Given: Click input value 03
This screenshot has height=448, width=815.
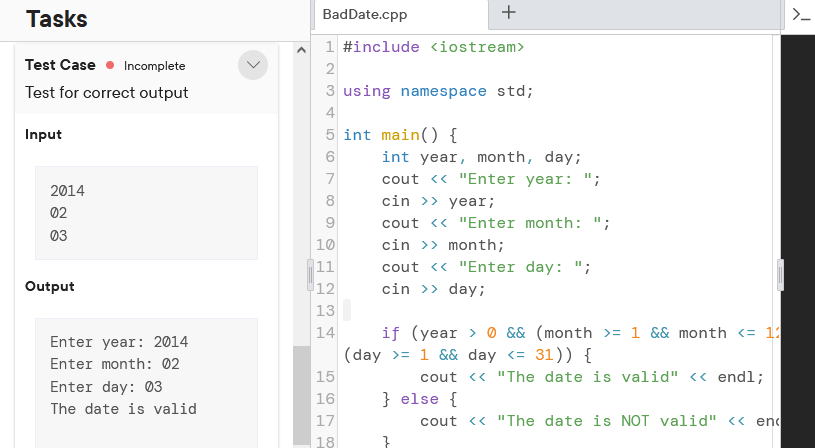Looking at the screenshot, I should (58, 236).
